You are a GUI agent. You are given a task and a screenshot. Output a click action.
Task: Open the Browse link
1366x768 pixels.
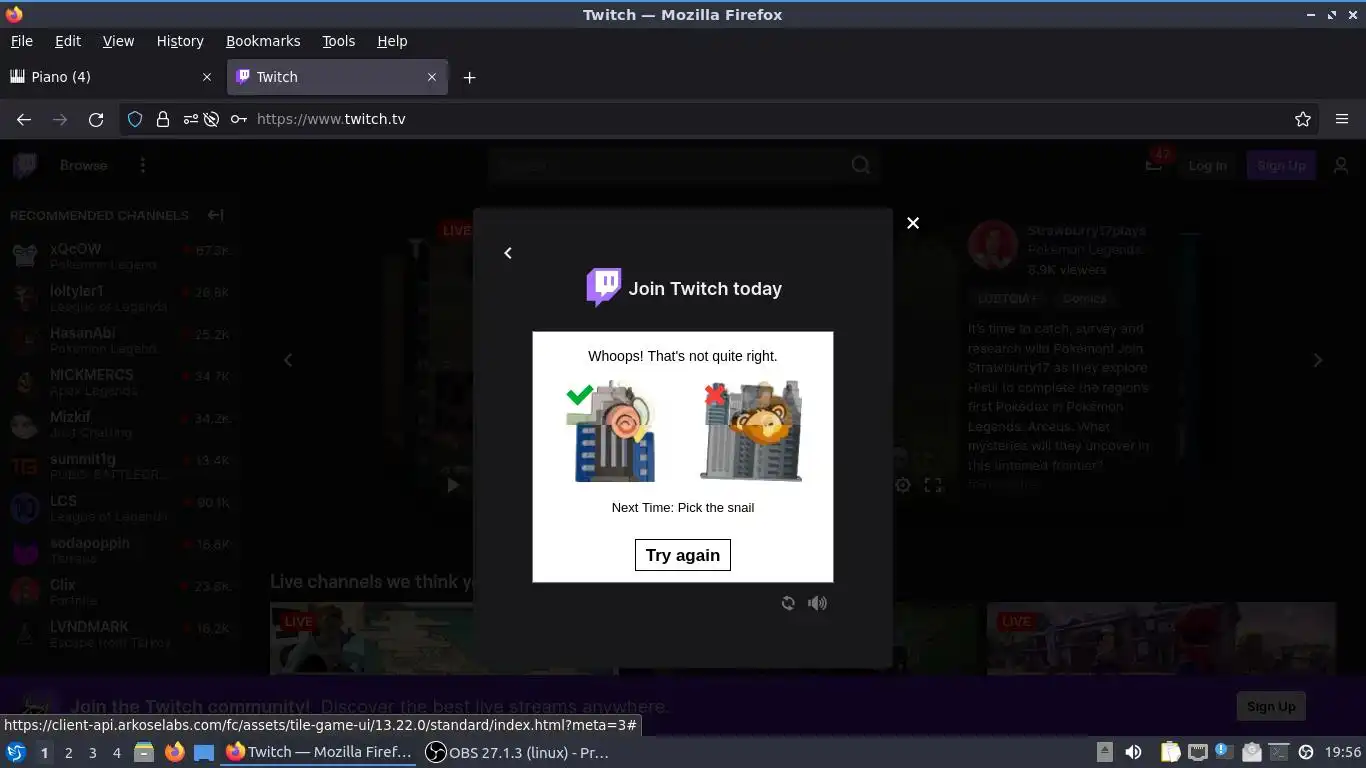[x=83, y=166]
